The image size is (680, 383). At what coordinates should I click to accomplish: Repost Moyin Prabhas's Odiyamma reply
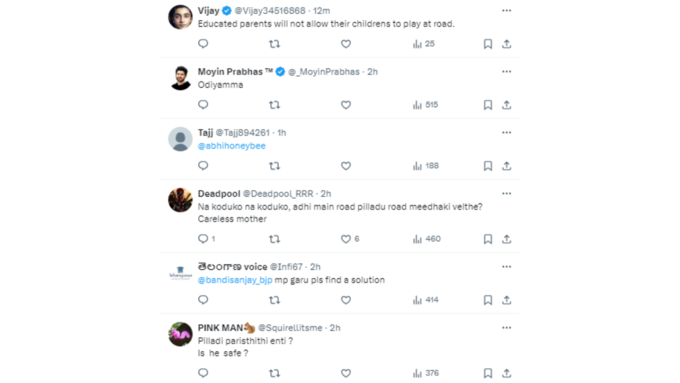(x=274, y=105)
